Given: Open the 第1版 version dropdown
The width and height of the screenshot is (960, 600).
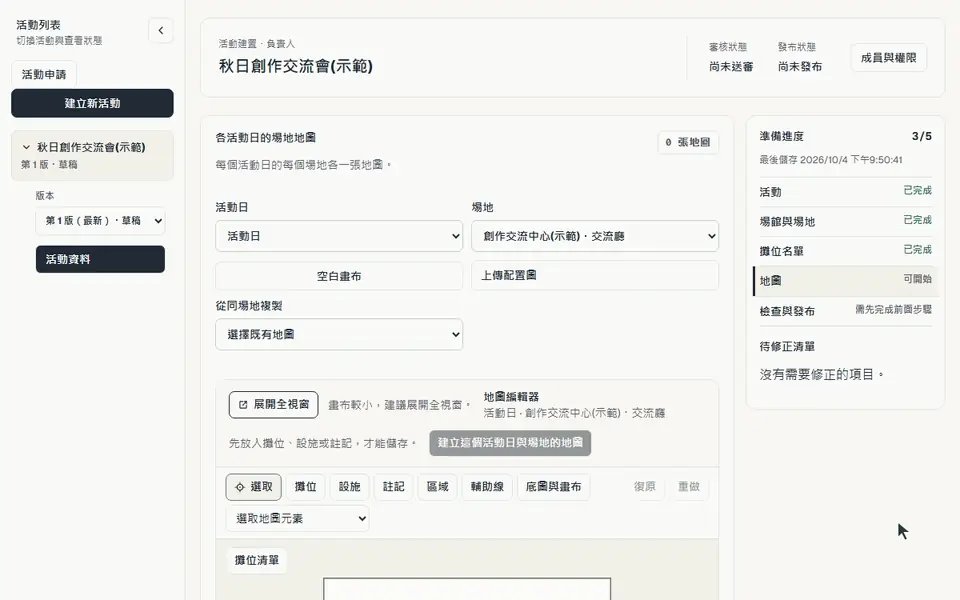Looking at the screenshot, I should tap(100, 220).
